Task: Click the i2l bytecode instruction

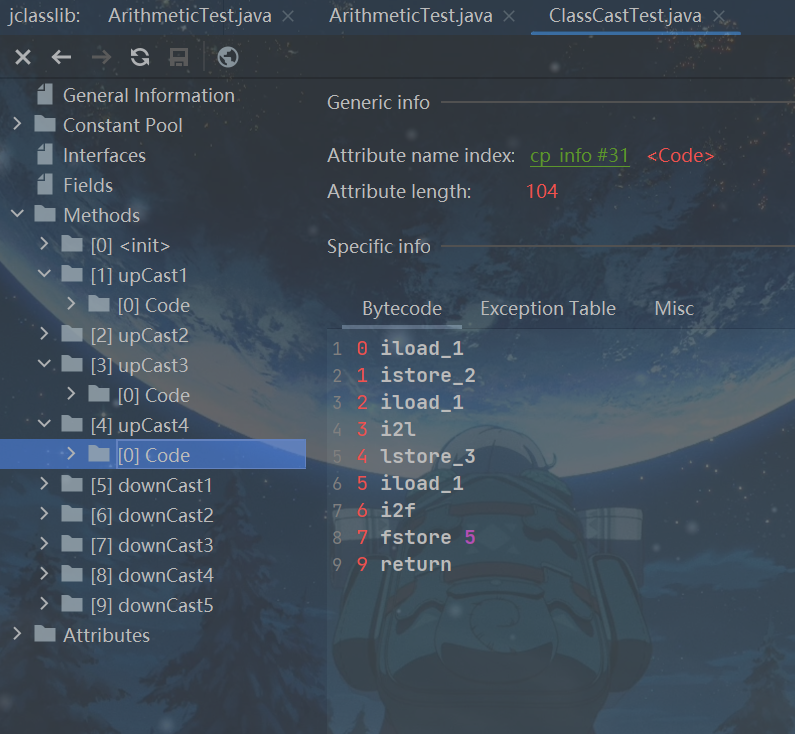Action: (398, 430)
